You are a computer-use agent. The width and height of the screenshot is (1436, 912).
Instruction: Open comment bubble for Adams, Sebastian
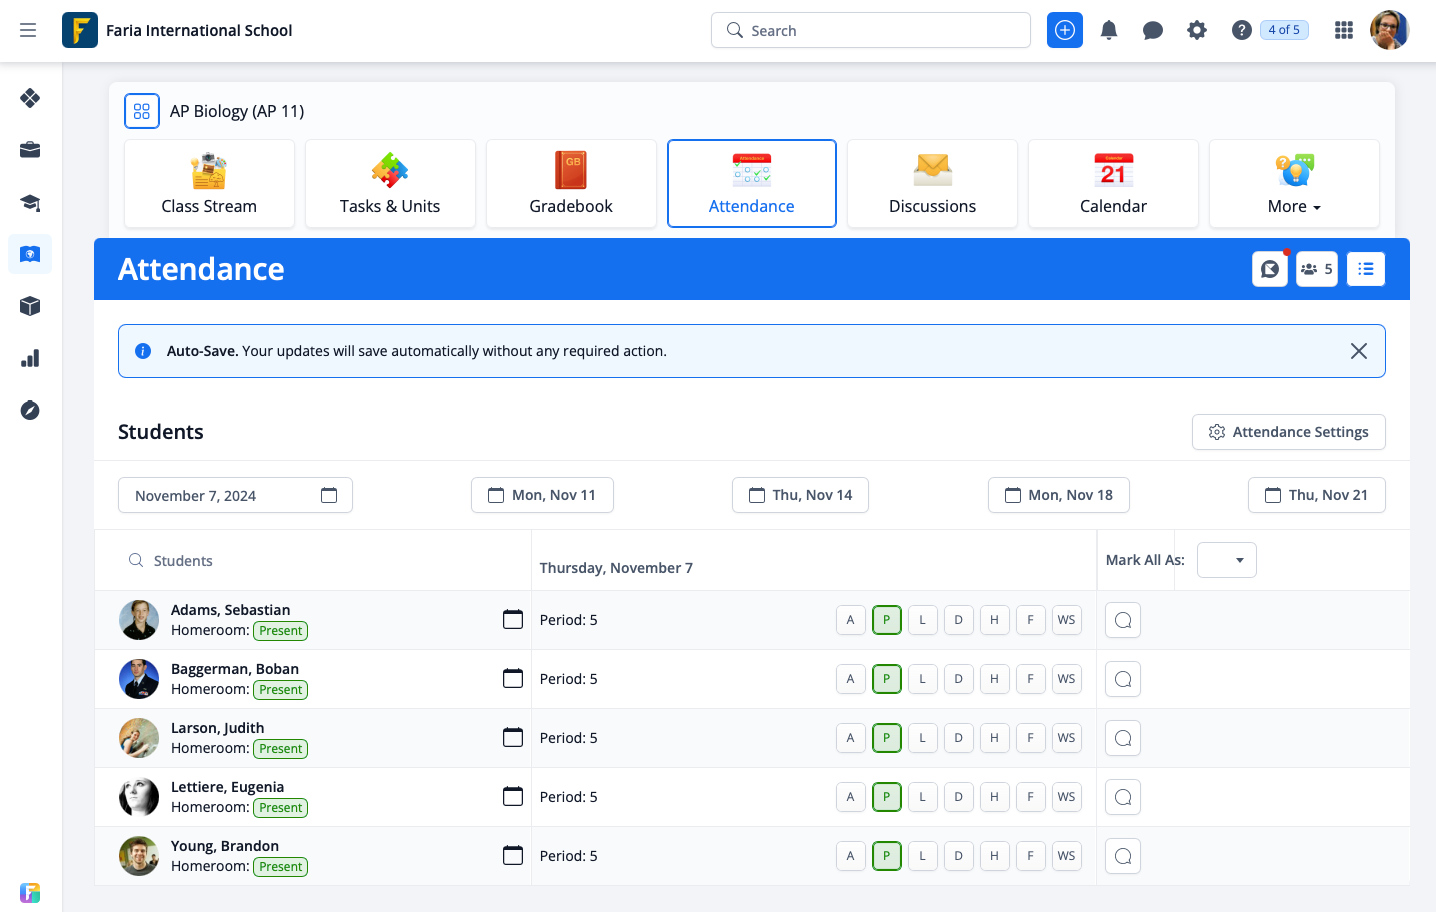click(x=1122, y=620)
